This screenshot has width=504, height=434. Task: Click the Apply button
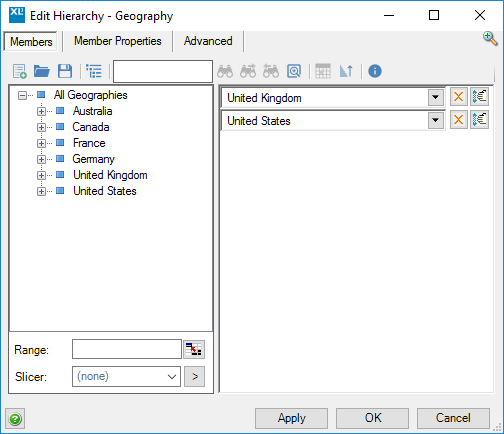291,418
